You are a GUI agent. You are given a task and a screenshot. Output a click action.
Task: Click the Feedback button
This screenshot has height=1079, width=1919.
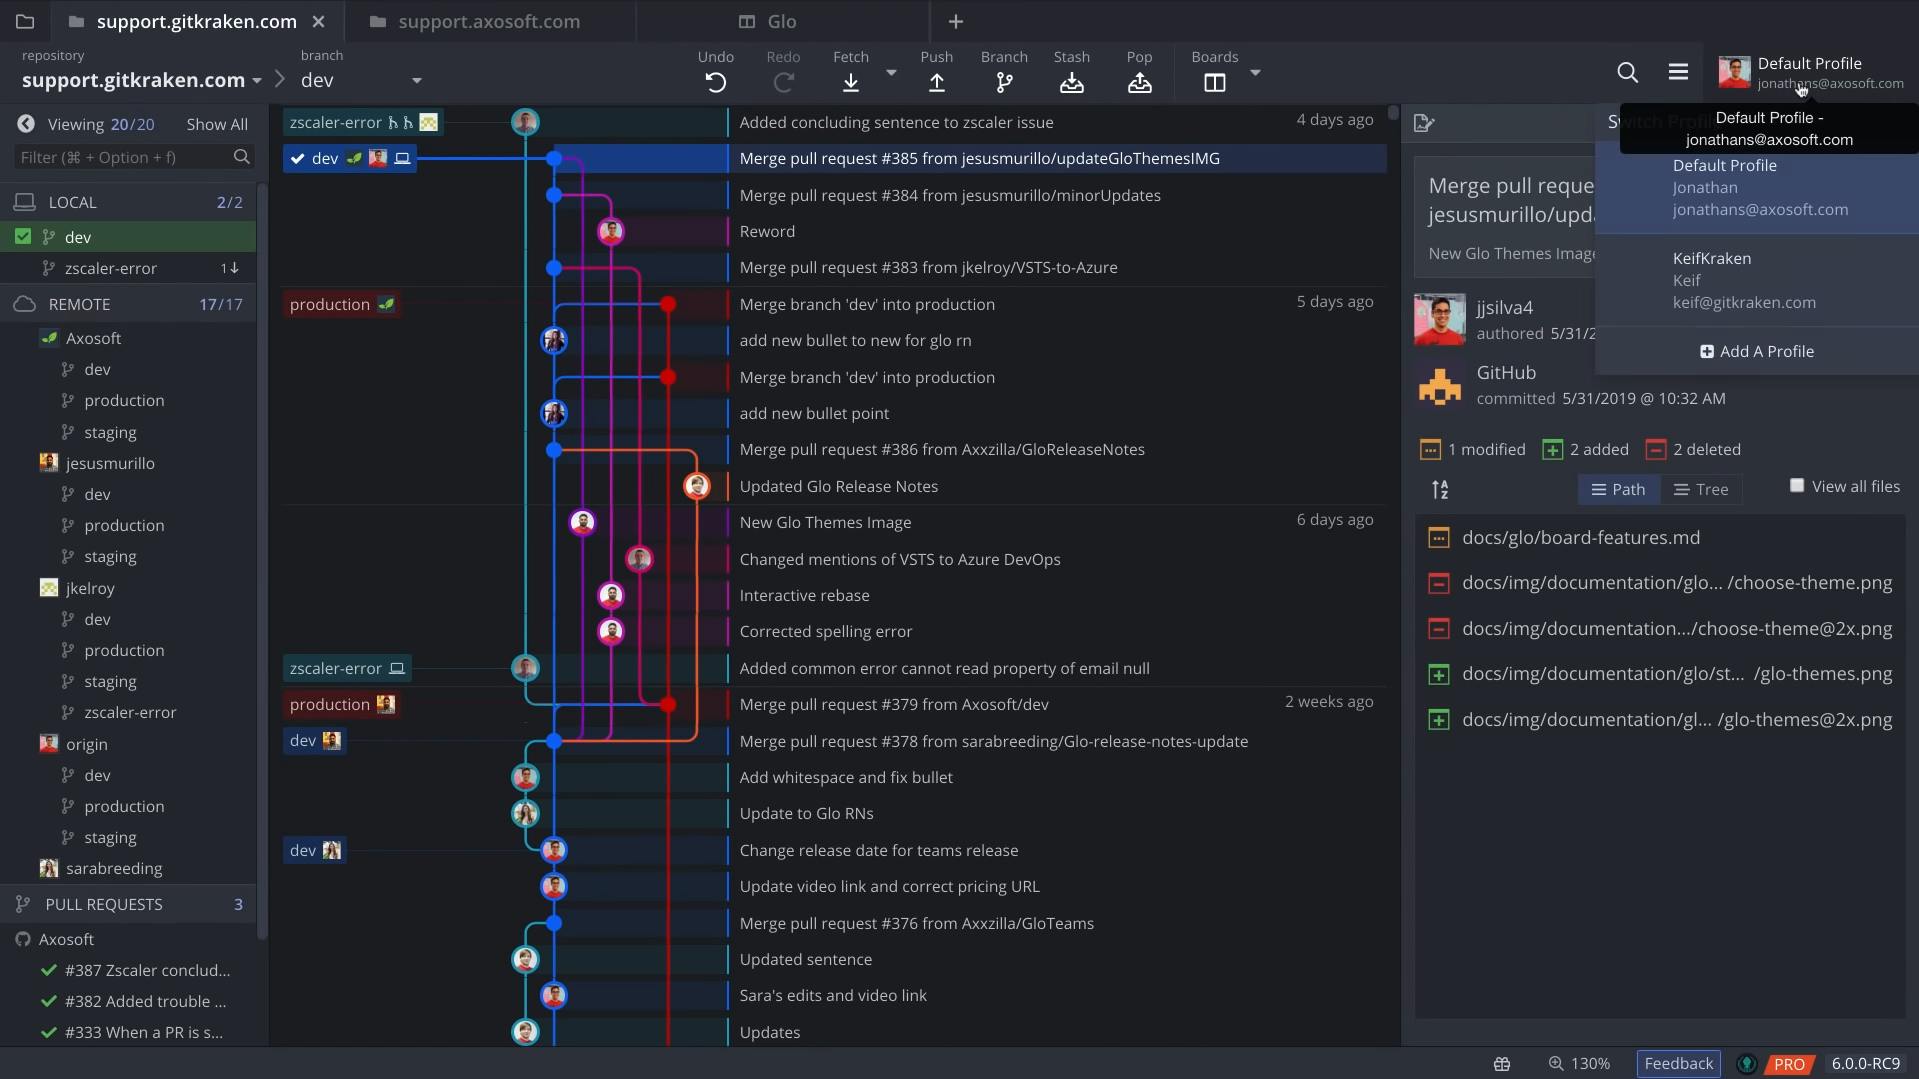coord(1678,1064)
